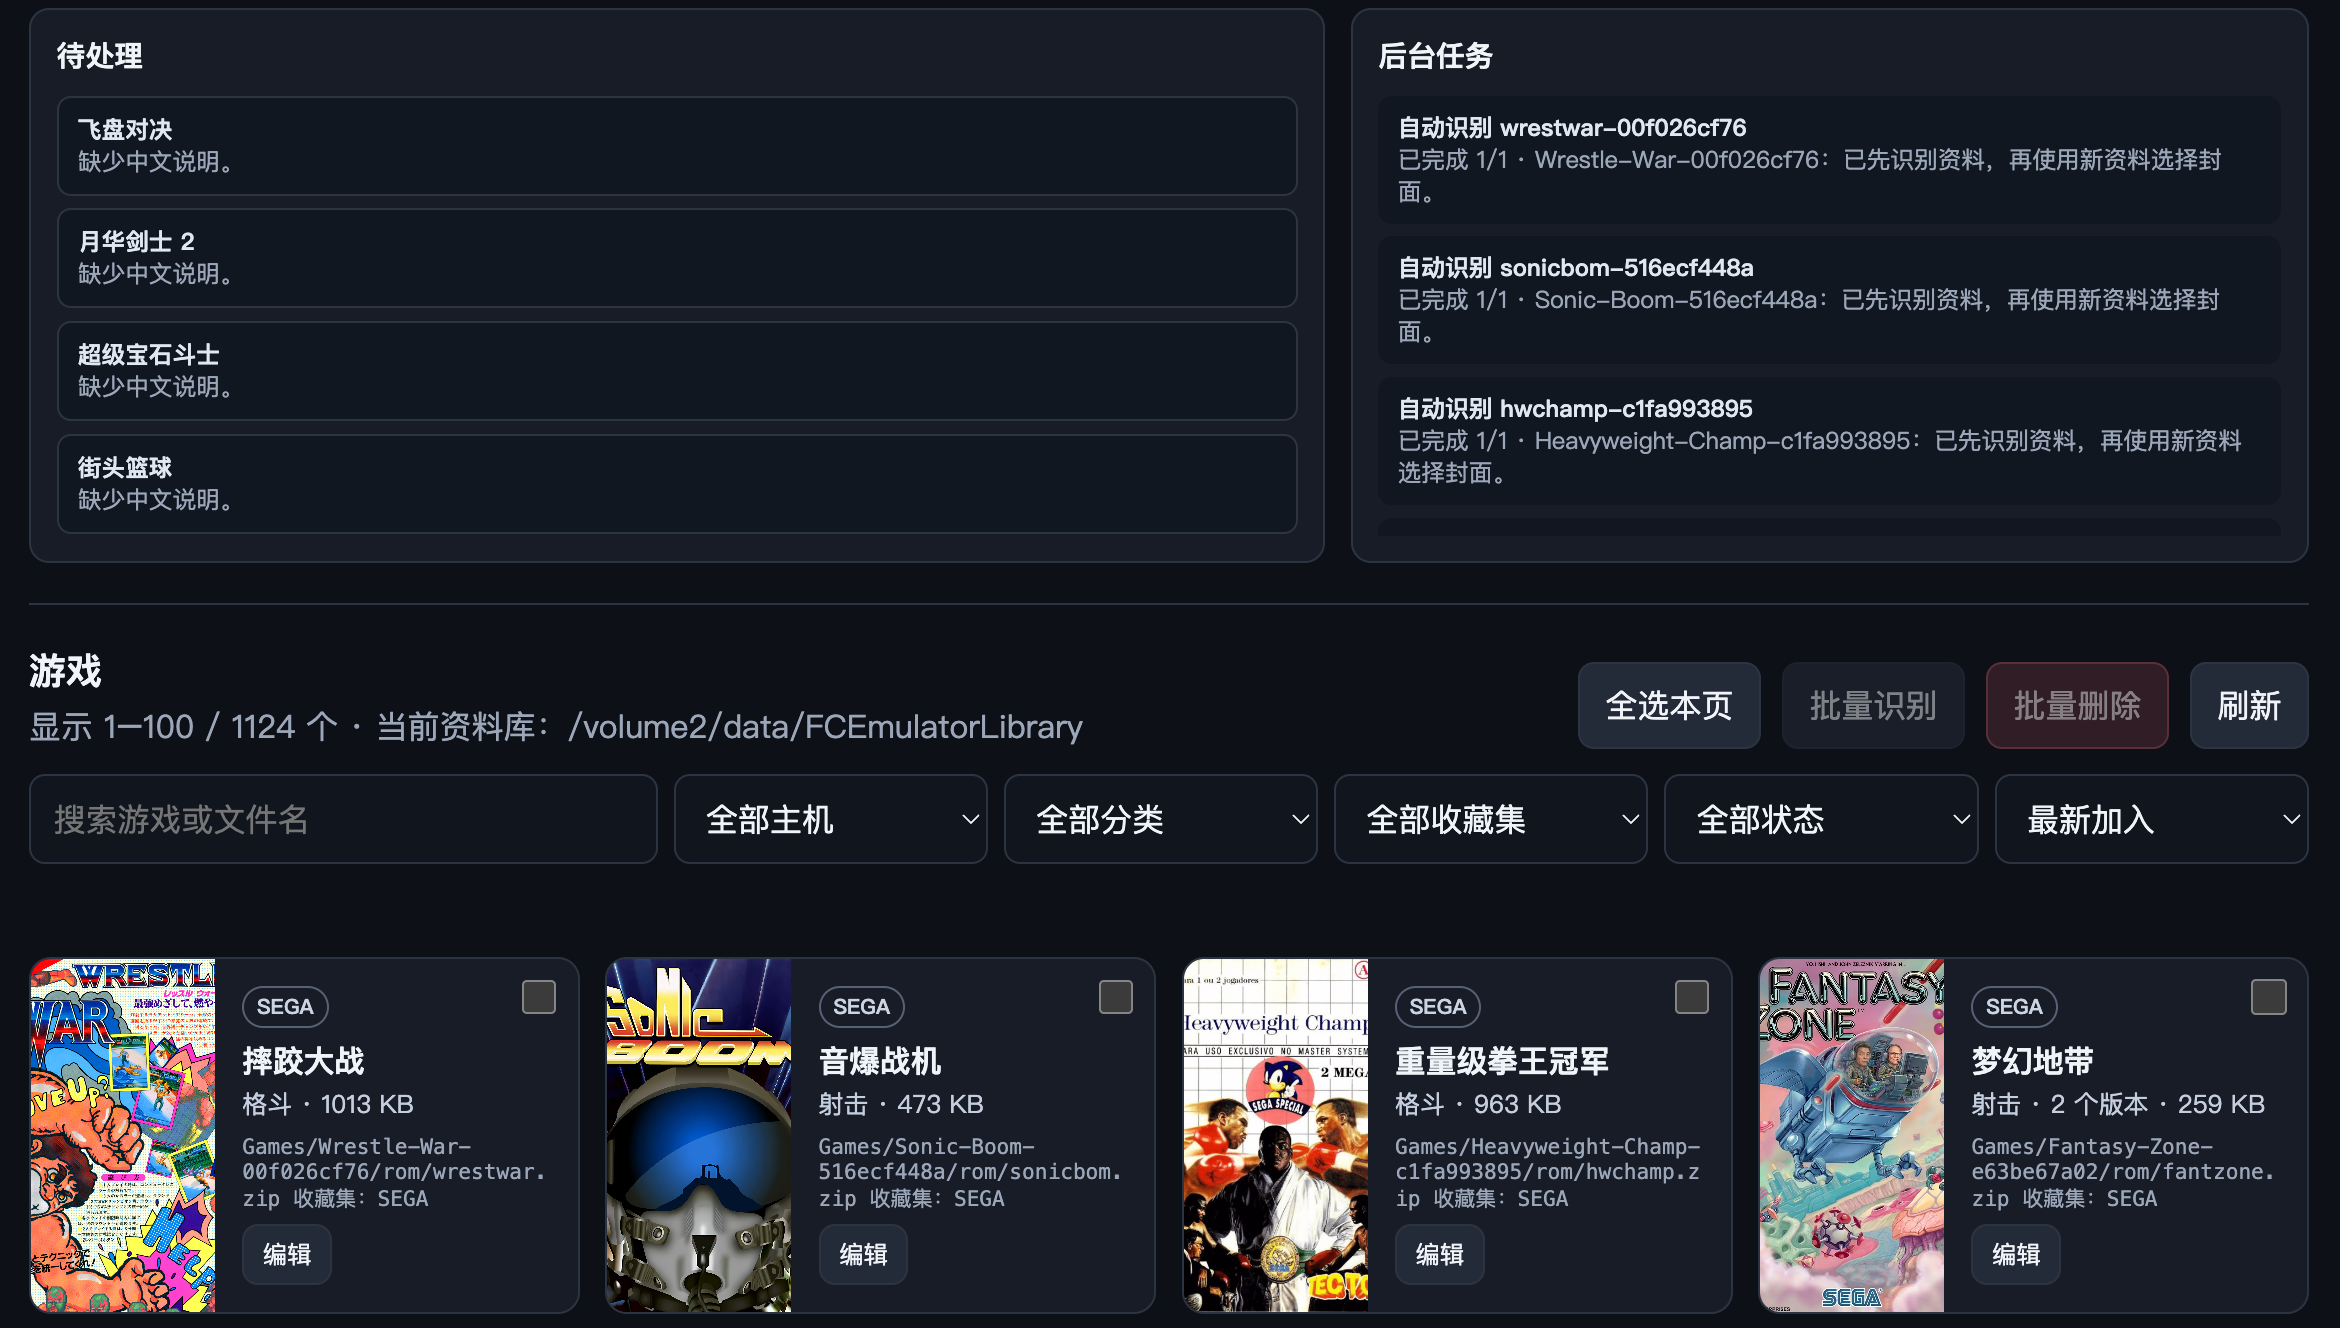Tick the checkbox on 摔跤大战 card
This screenshot has width=2340, height=1328.
[x=539, y=997]
